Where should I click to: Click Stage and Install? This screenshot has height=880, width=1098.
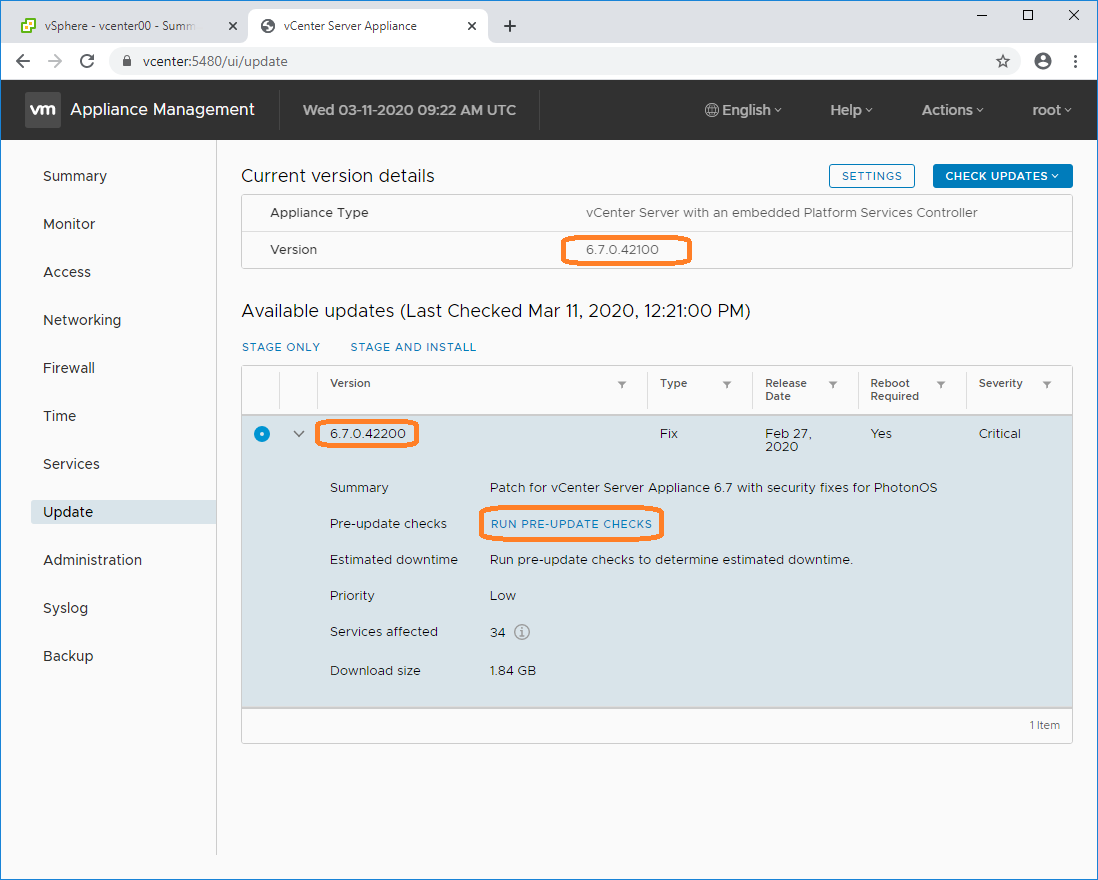tap(413, 347)
